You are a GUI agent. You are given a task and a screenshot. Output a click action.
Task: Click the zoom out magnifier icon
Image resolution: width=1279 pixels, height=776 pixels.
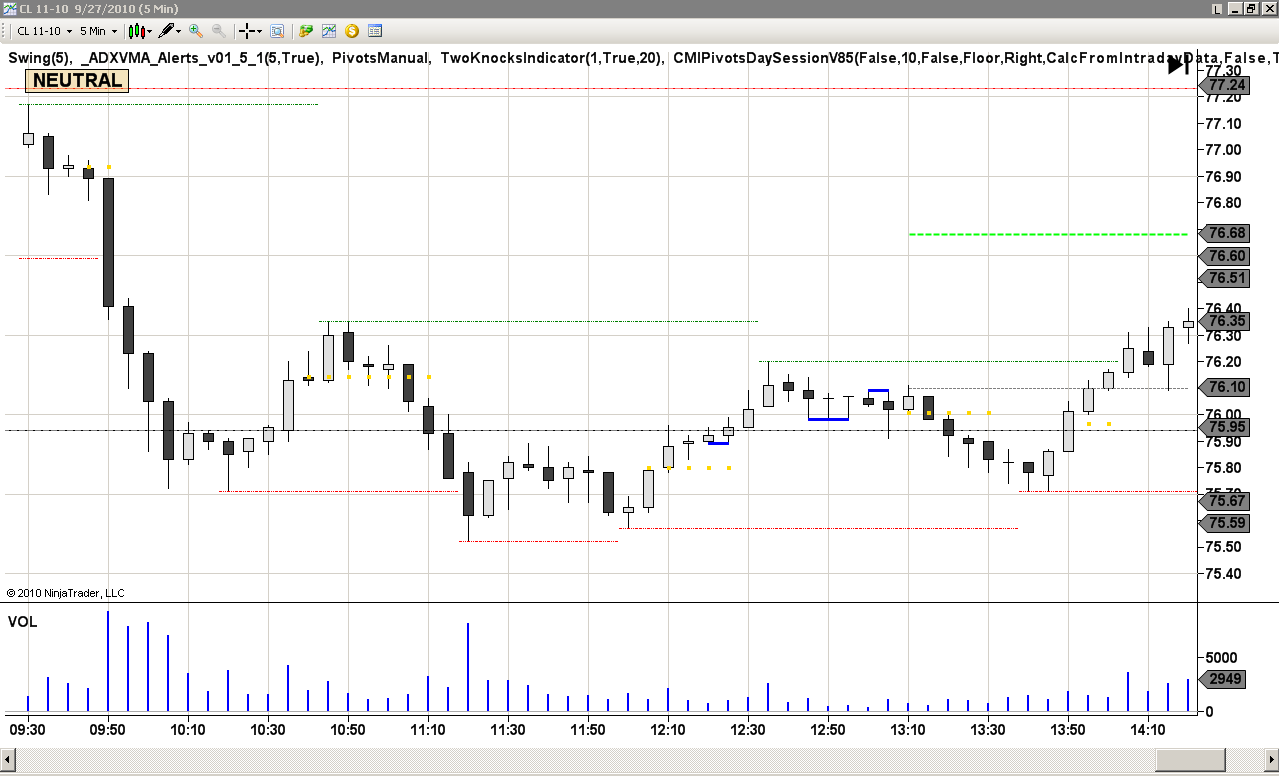pos(218,31)
